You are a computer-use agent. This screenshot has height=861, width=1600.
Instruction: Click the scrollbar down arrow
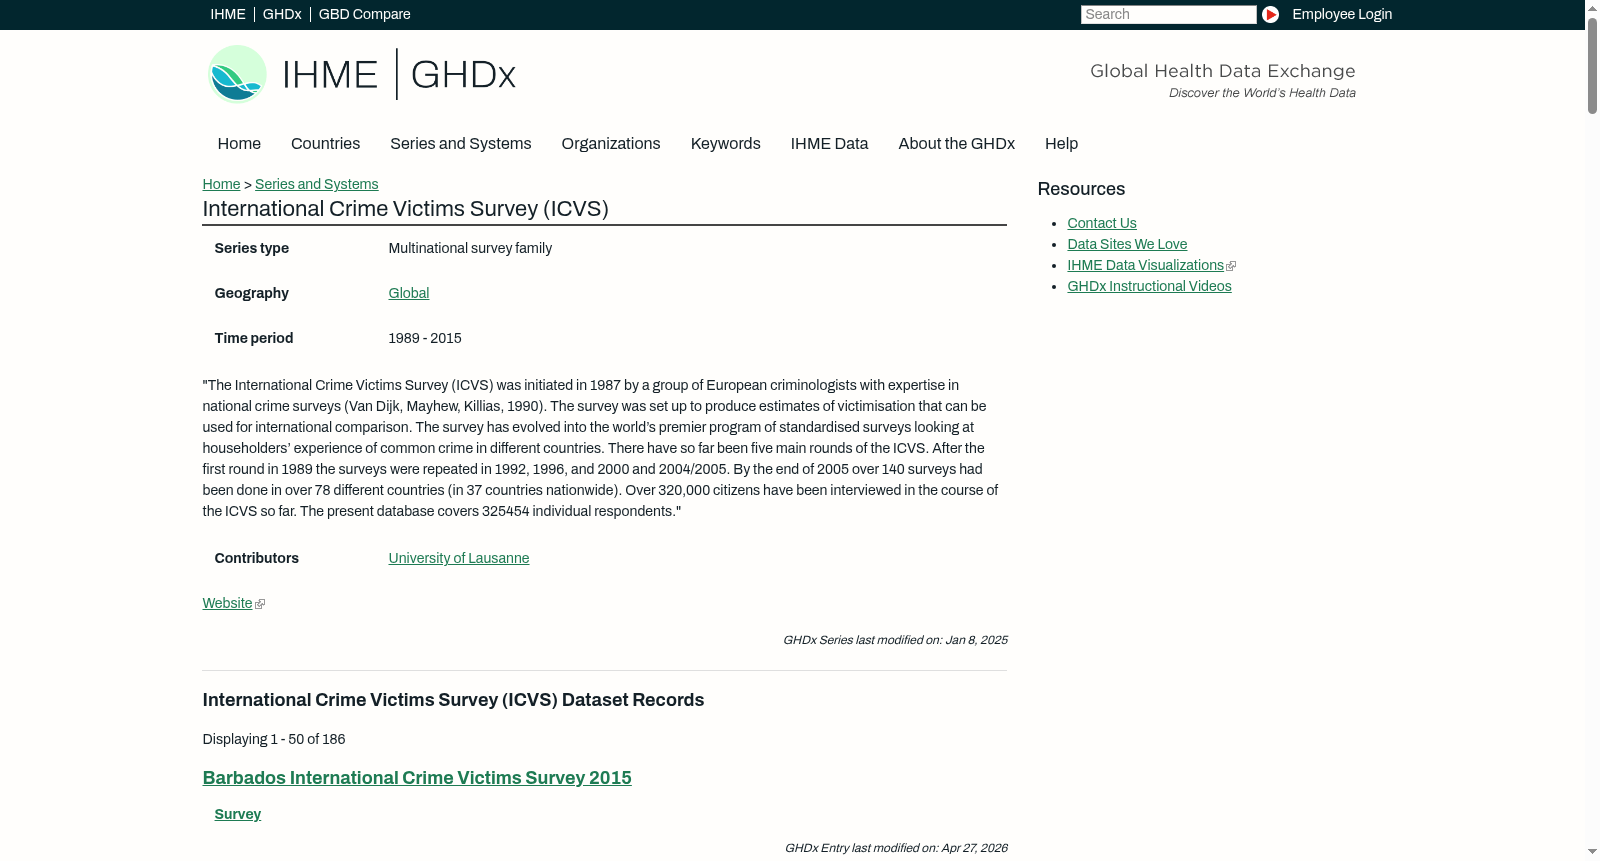pyautogui.click(x=1592, y=852)
